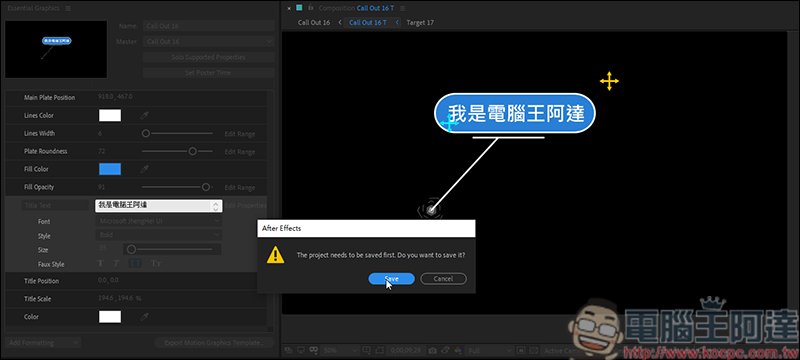This screenshot has width=800, height=360.
Task: Open the Composition panel menu icon
Action: [403, 8]
